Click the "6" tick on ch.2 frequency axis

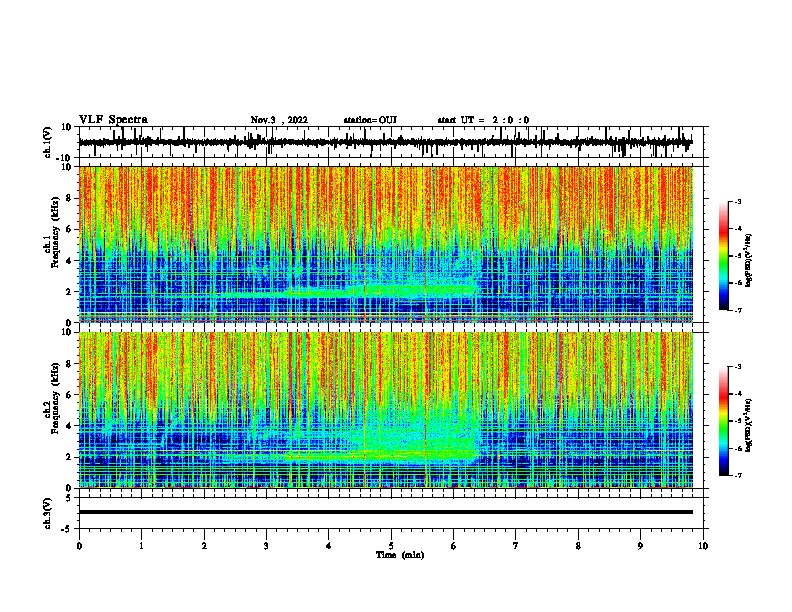69,395
